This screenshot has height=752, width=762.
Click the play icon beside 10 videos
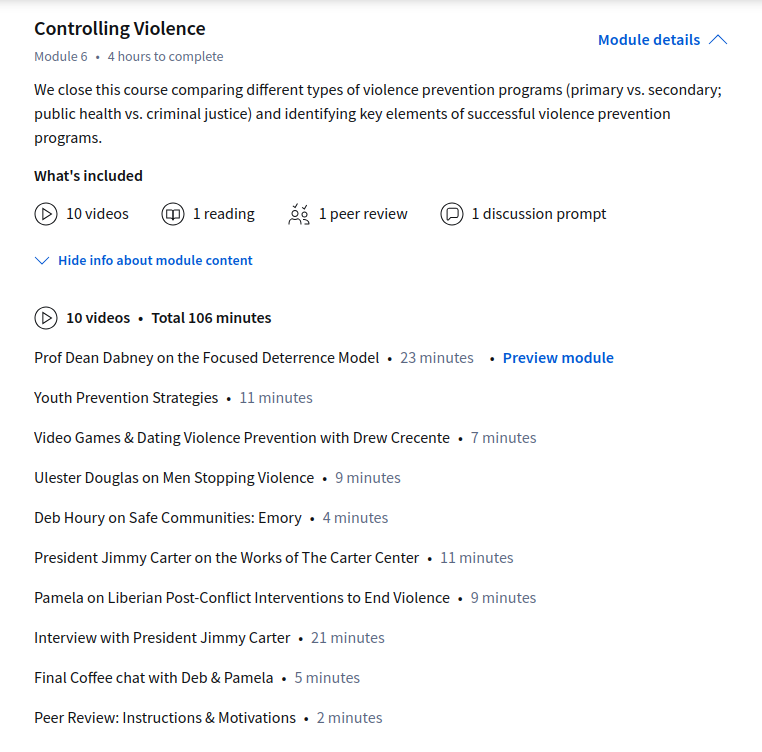pyautogui.click(x=46, y=214)
